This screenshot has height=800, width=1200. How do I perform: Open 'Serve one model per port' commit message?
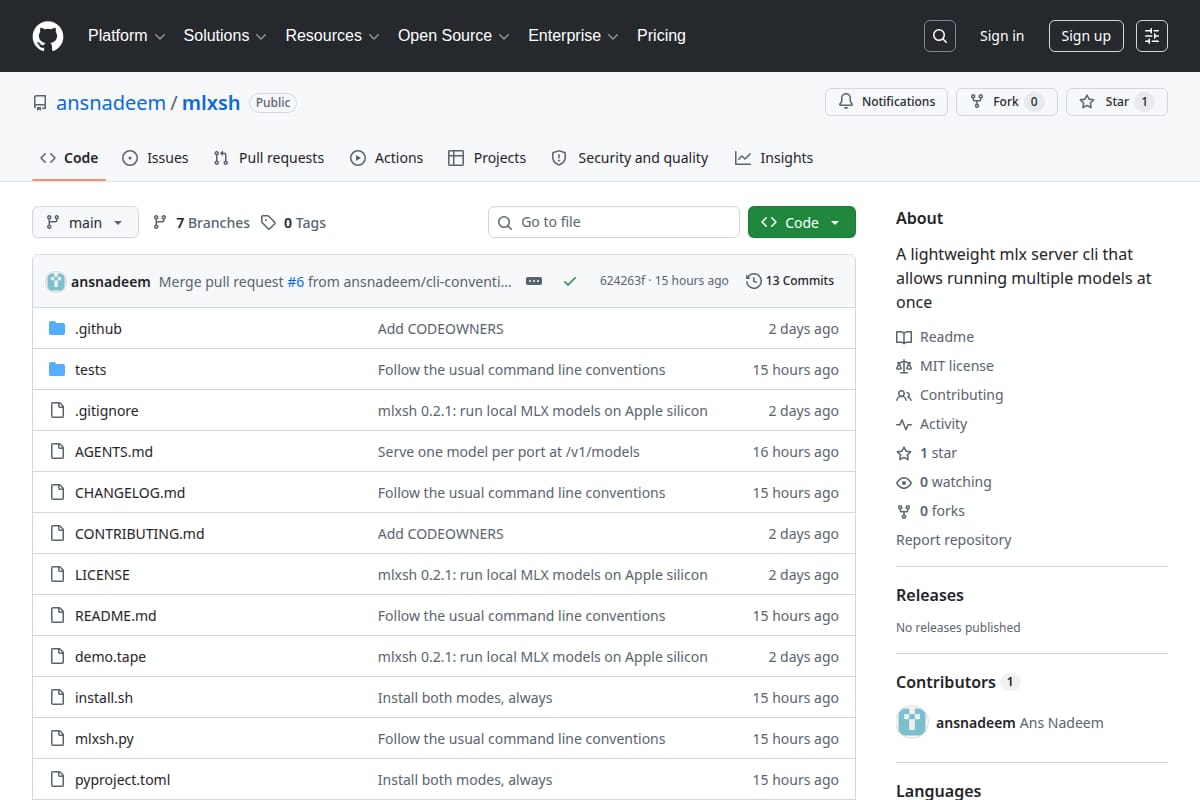coord(509,452)
